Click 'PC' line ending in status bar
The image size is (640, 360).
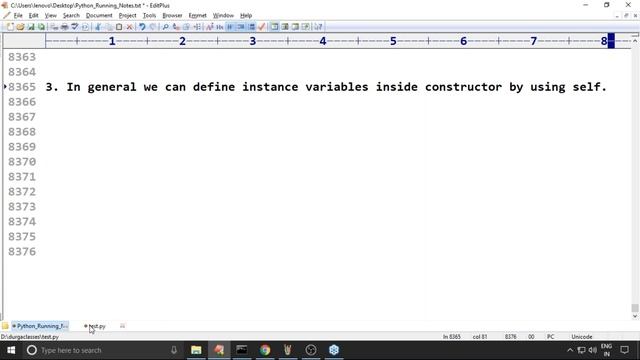click(x=550, y=337)
